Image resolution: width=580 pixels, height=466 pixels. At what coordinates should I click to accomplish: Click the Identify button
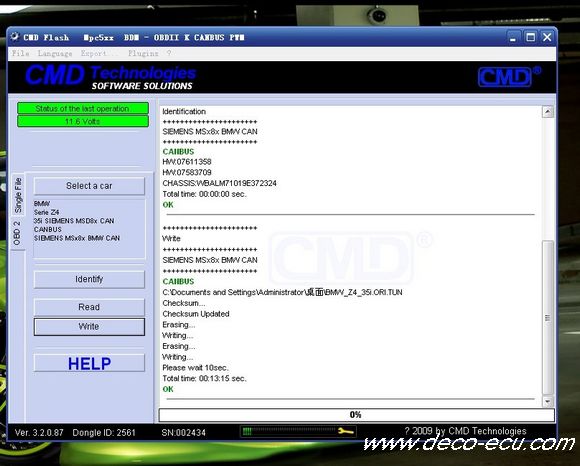pyautogui.click(x=89, y=279)
